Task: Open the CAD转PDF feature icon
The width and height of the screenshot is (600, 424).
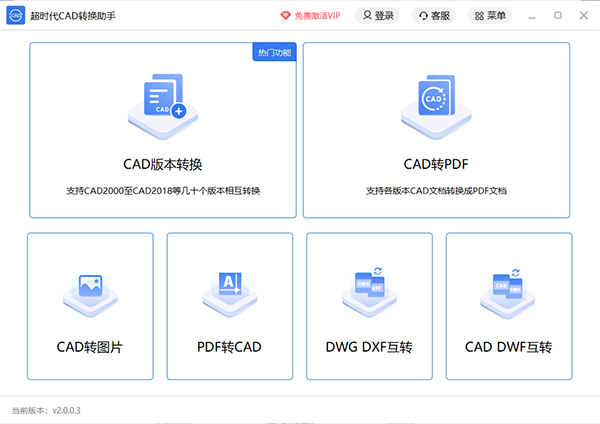Action: [x=435, y=103]
